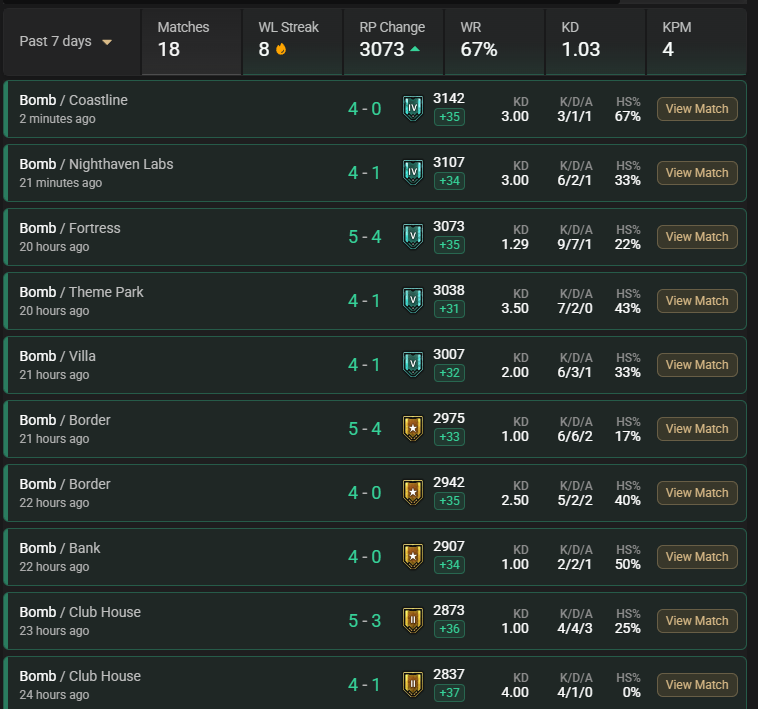
Task: Click the 2 minutes ago timestamp
Action: click(x=58, y=119)
